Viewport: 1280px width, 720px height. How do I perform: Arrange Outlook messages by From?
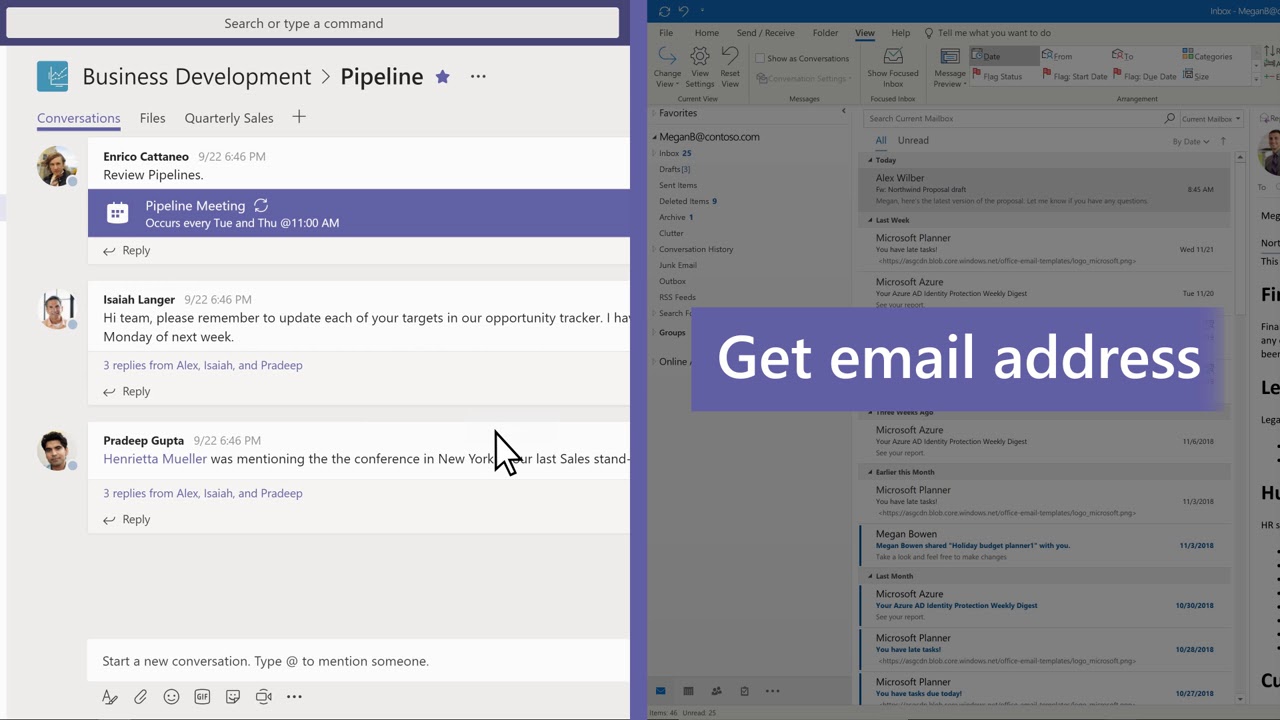[x=1057, y=56]
